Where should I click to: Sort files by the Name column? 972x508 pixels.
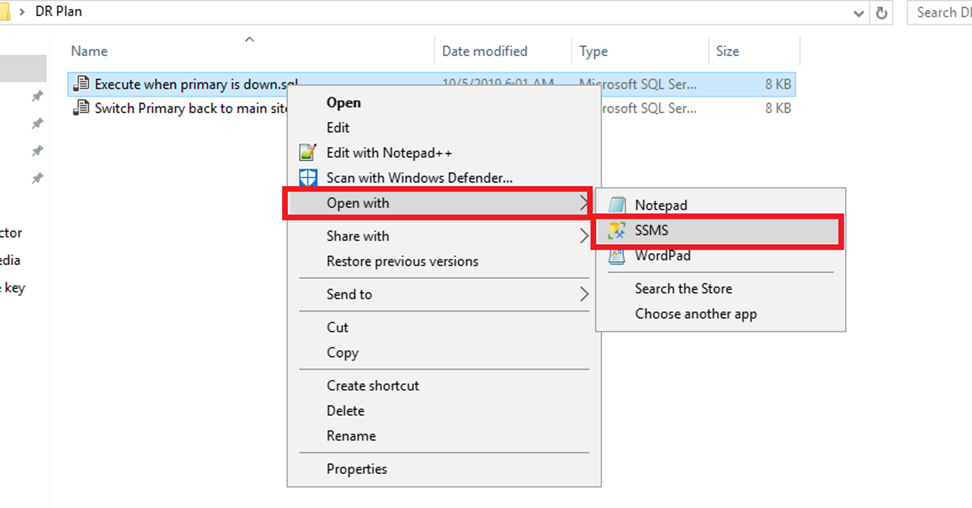tap(89, 51)
